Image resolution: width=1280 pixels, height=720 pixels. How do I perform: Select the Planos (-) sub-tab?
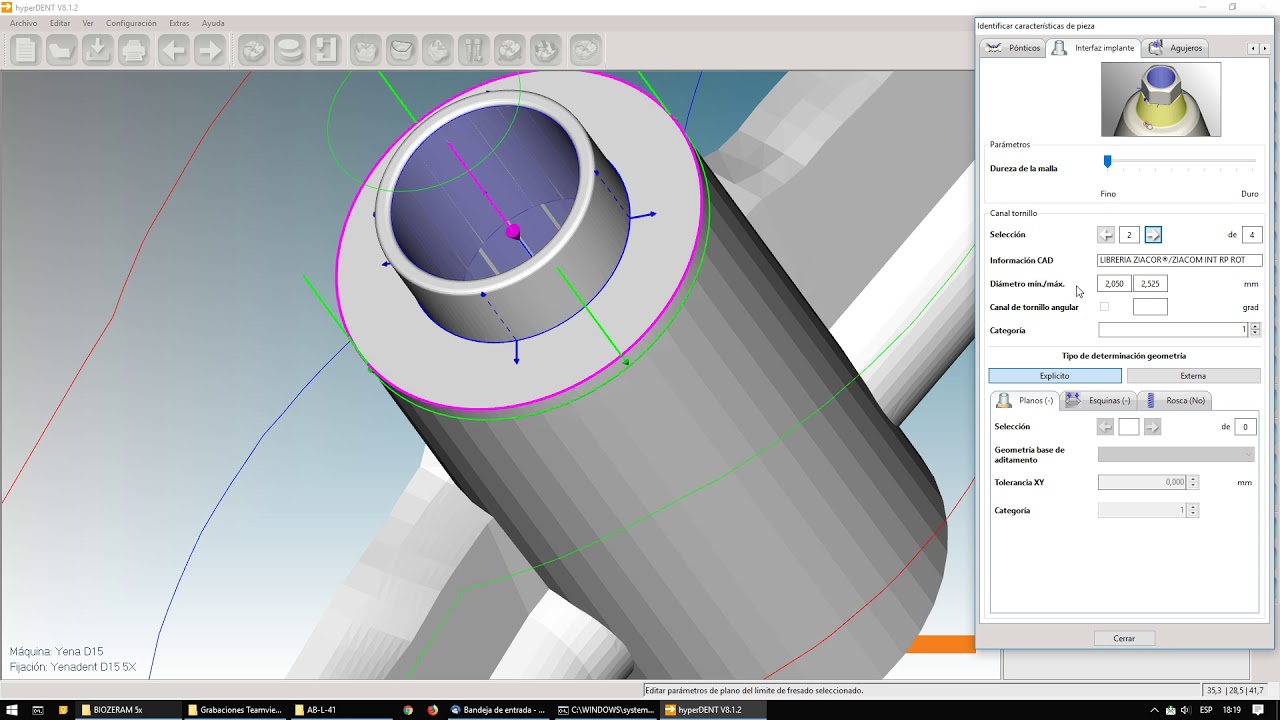pyautogui.click(x=1025, y=400)
